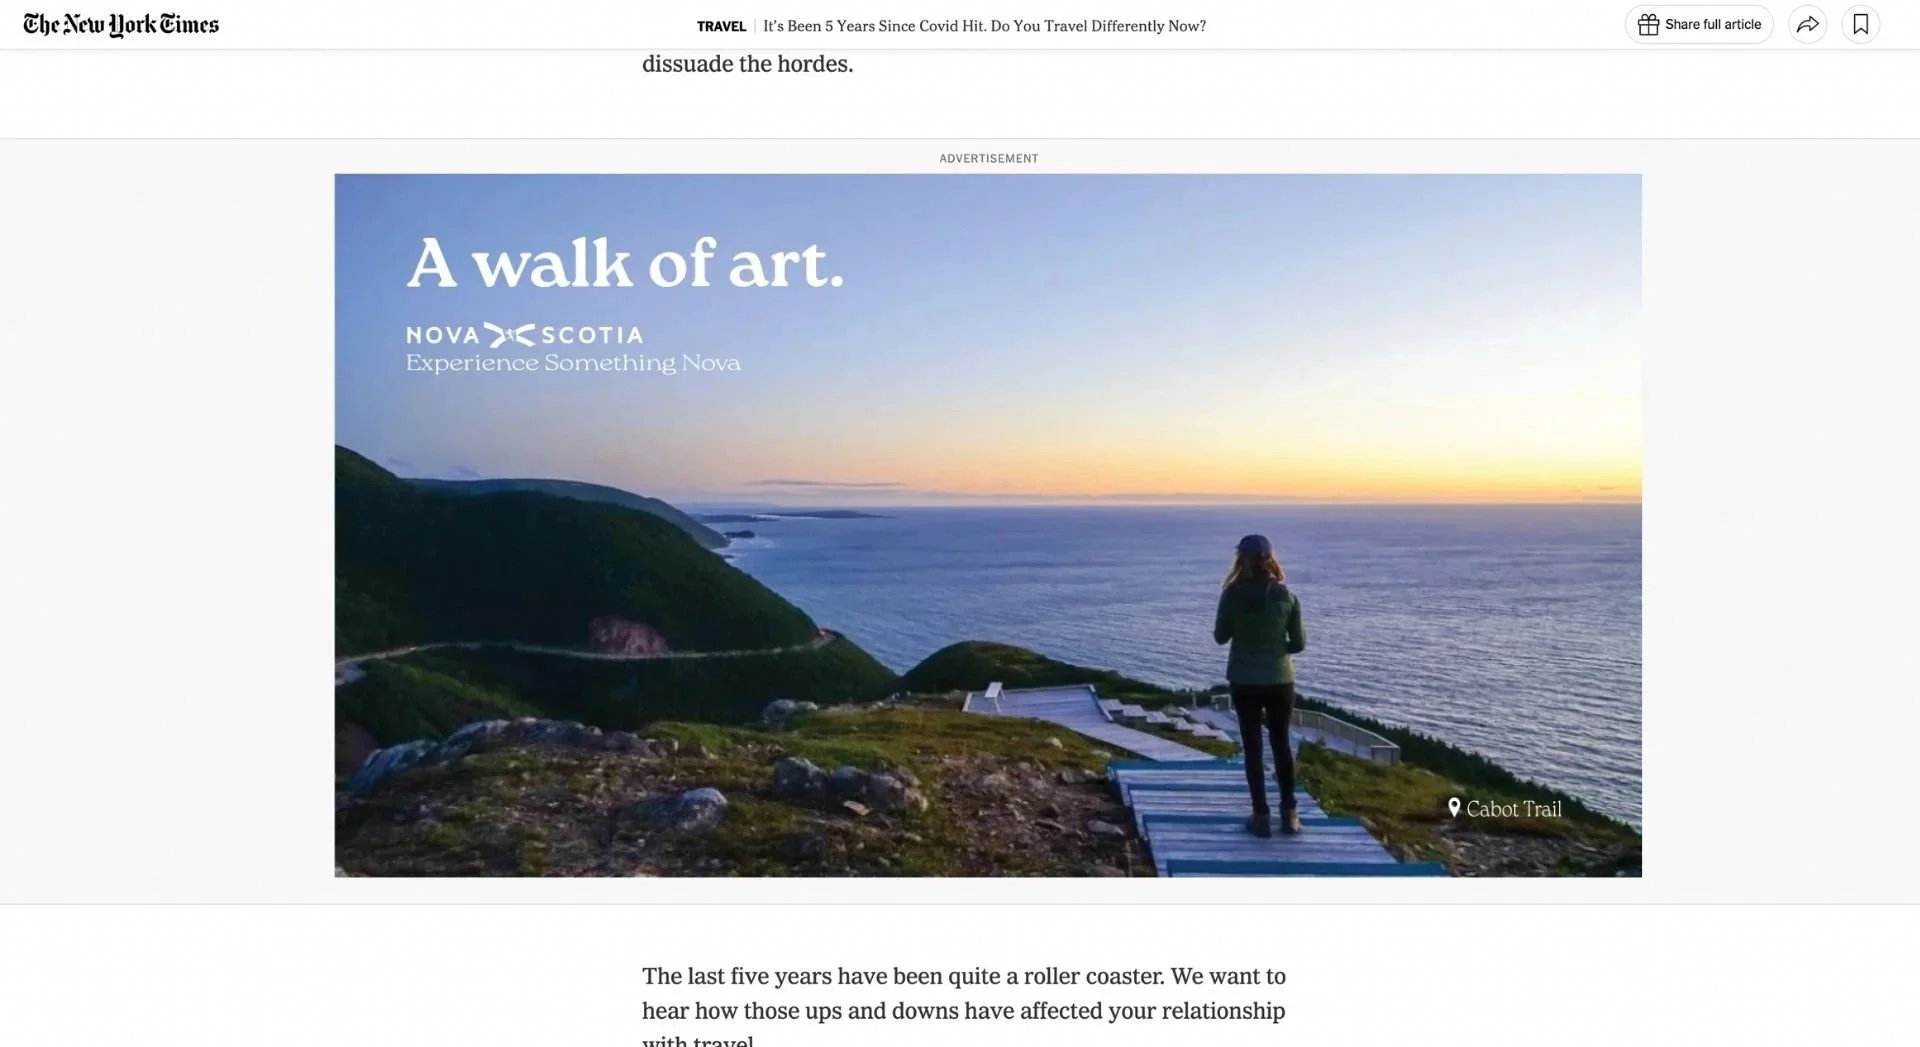Image resolution: width=1920 pixels, height=1047 pixels.
Task: Click the Nova Scotia logo in the ad
Action: (524, 335)
